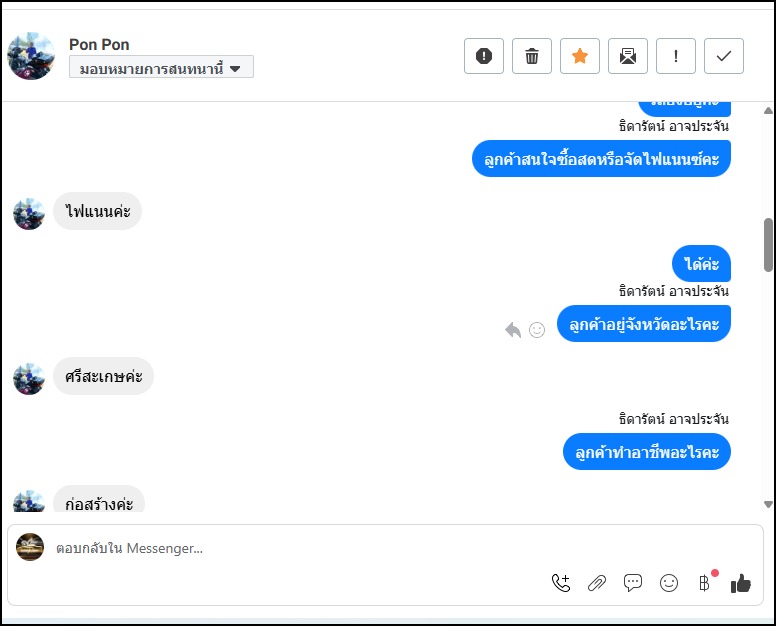Open Pon Pon's header profile picture

[30, 56]
